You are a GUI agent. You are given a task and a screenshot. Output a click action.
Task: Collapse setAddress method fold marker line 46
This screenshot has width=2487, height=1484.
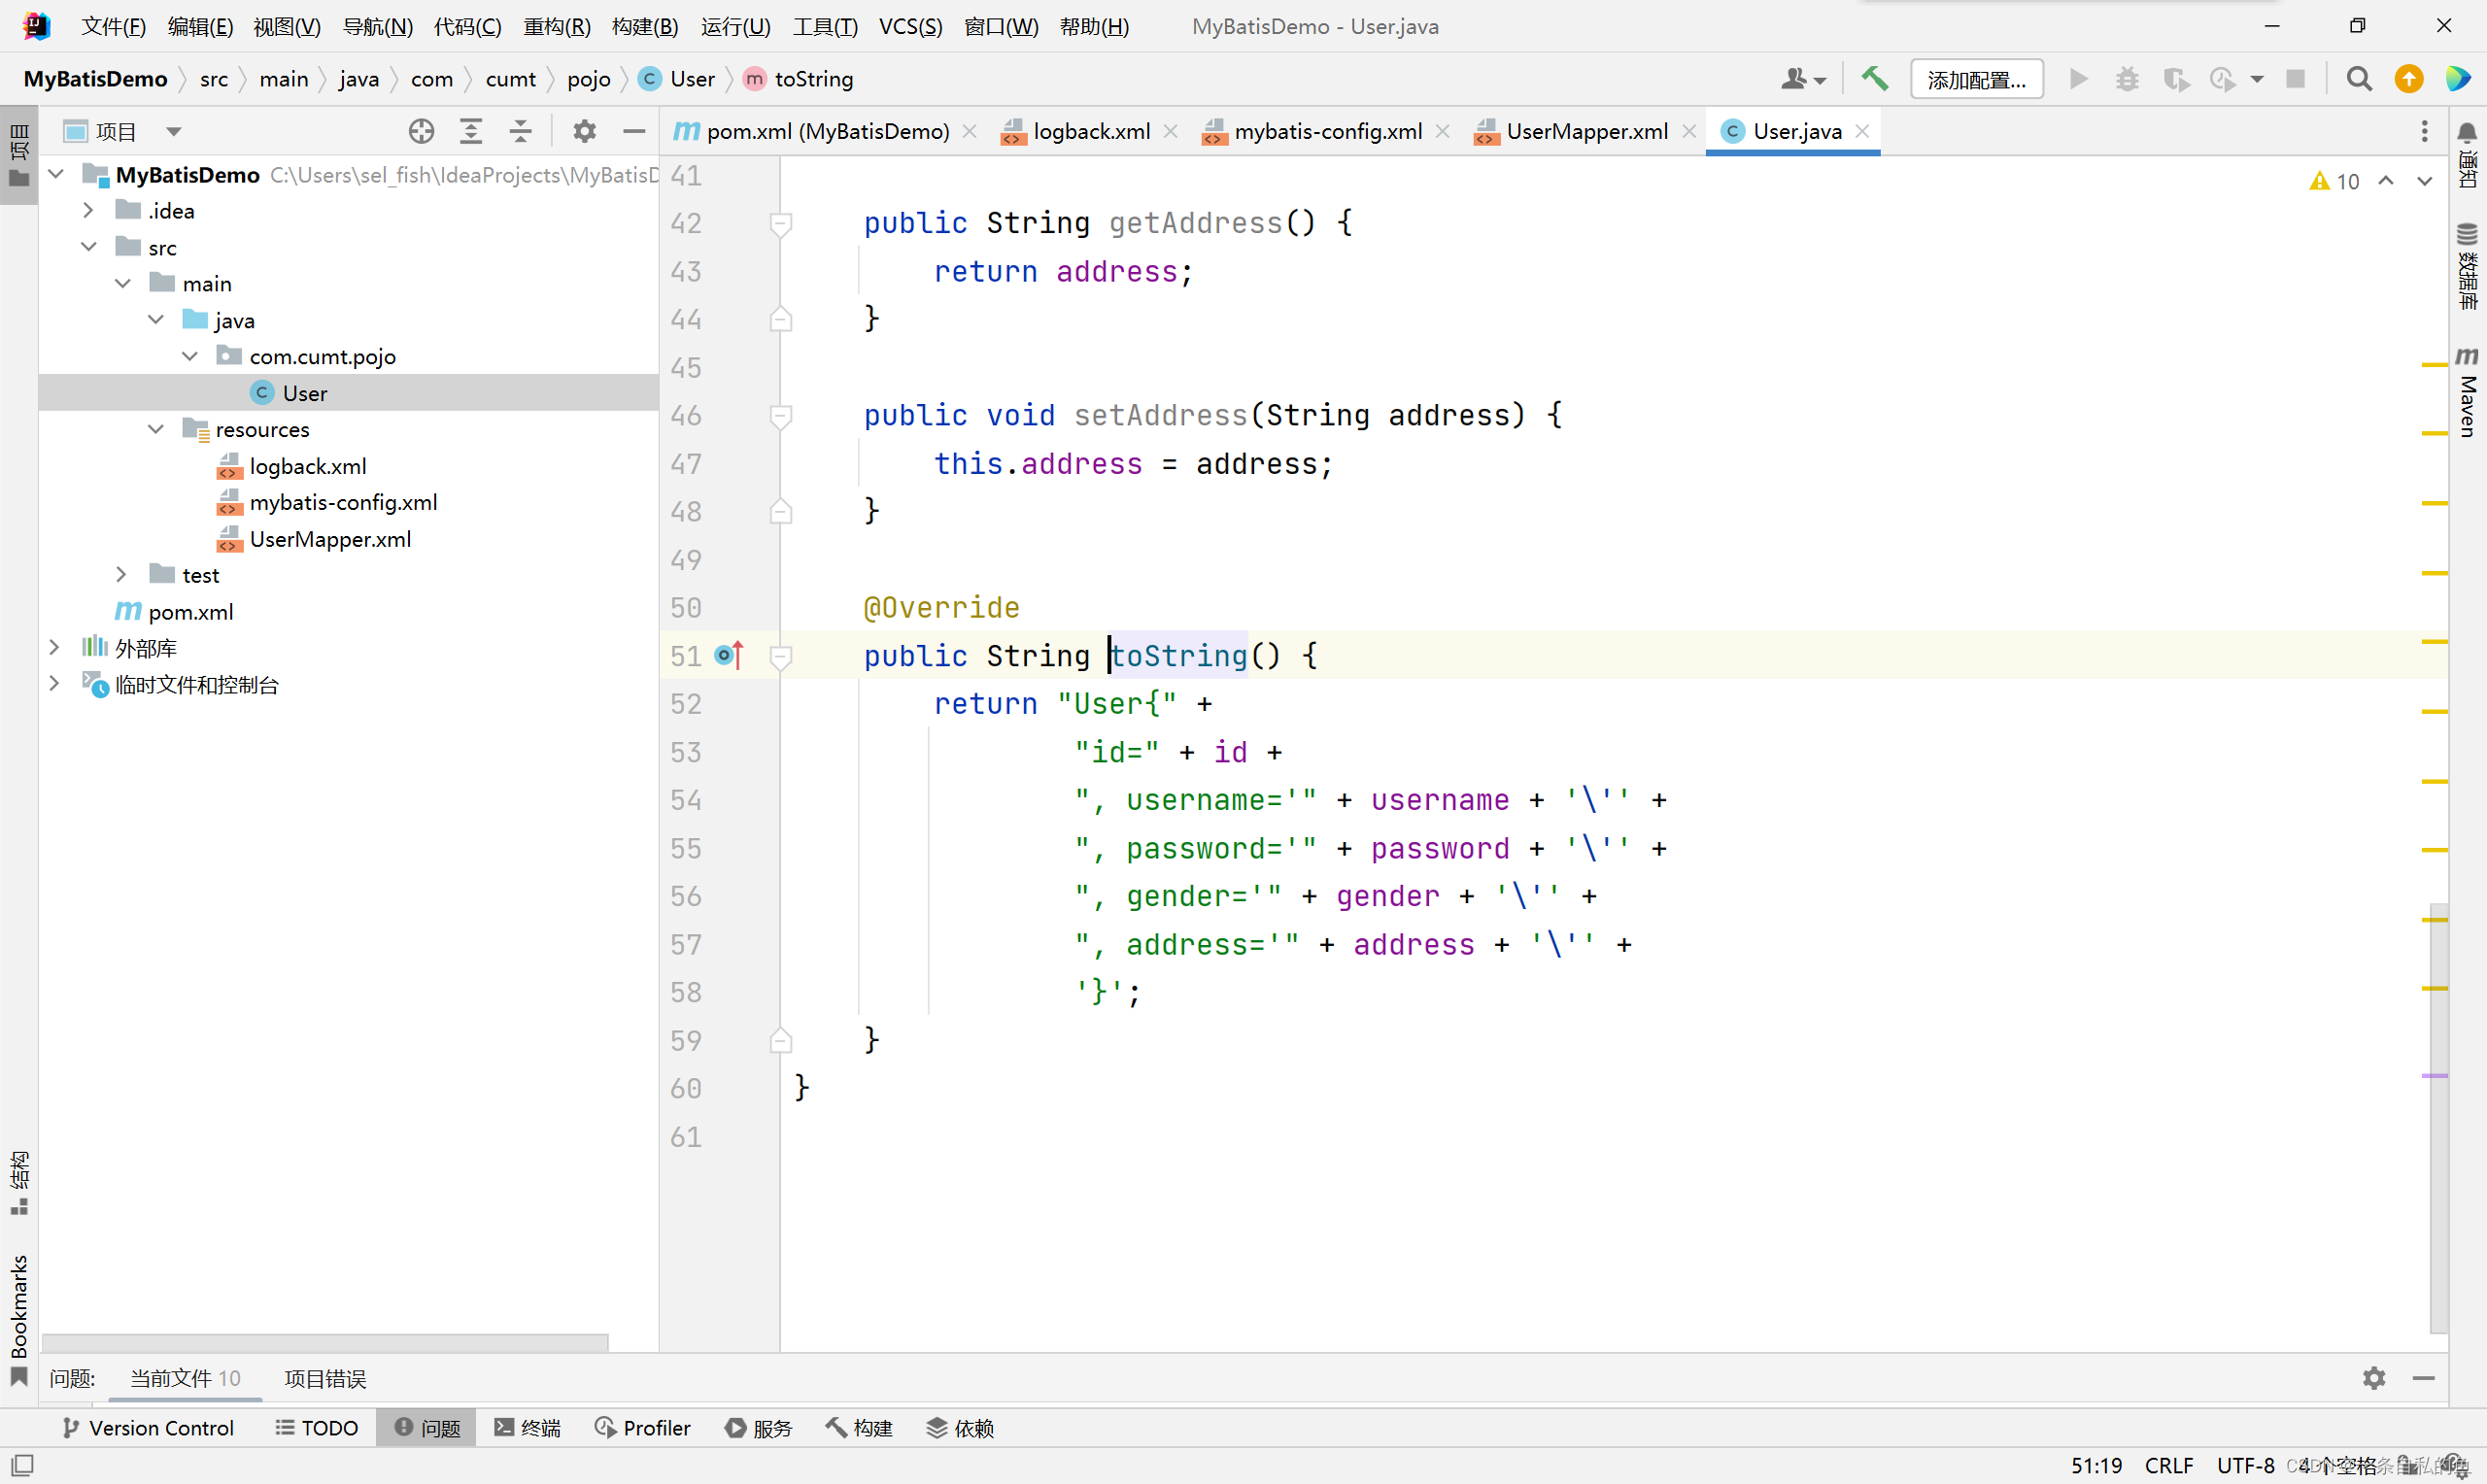(x=781, y=415)
